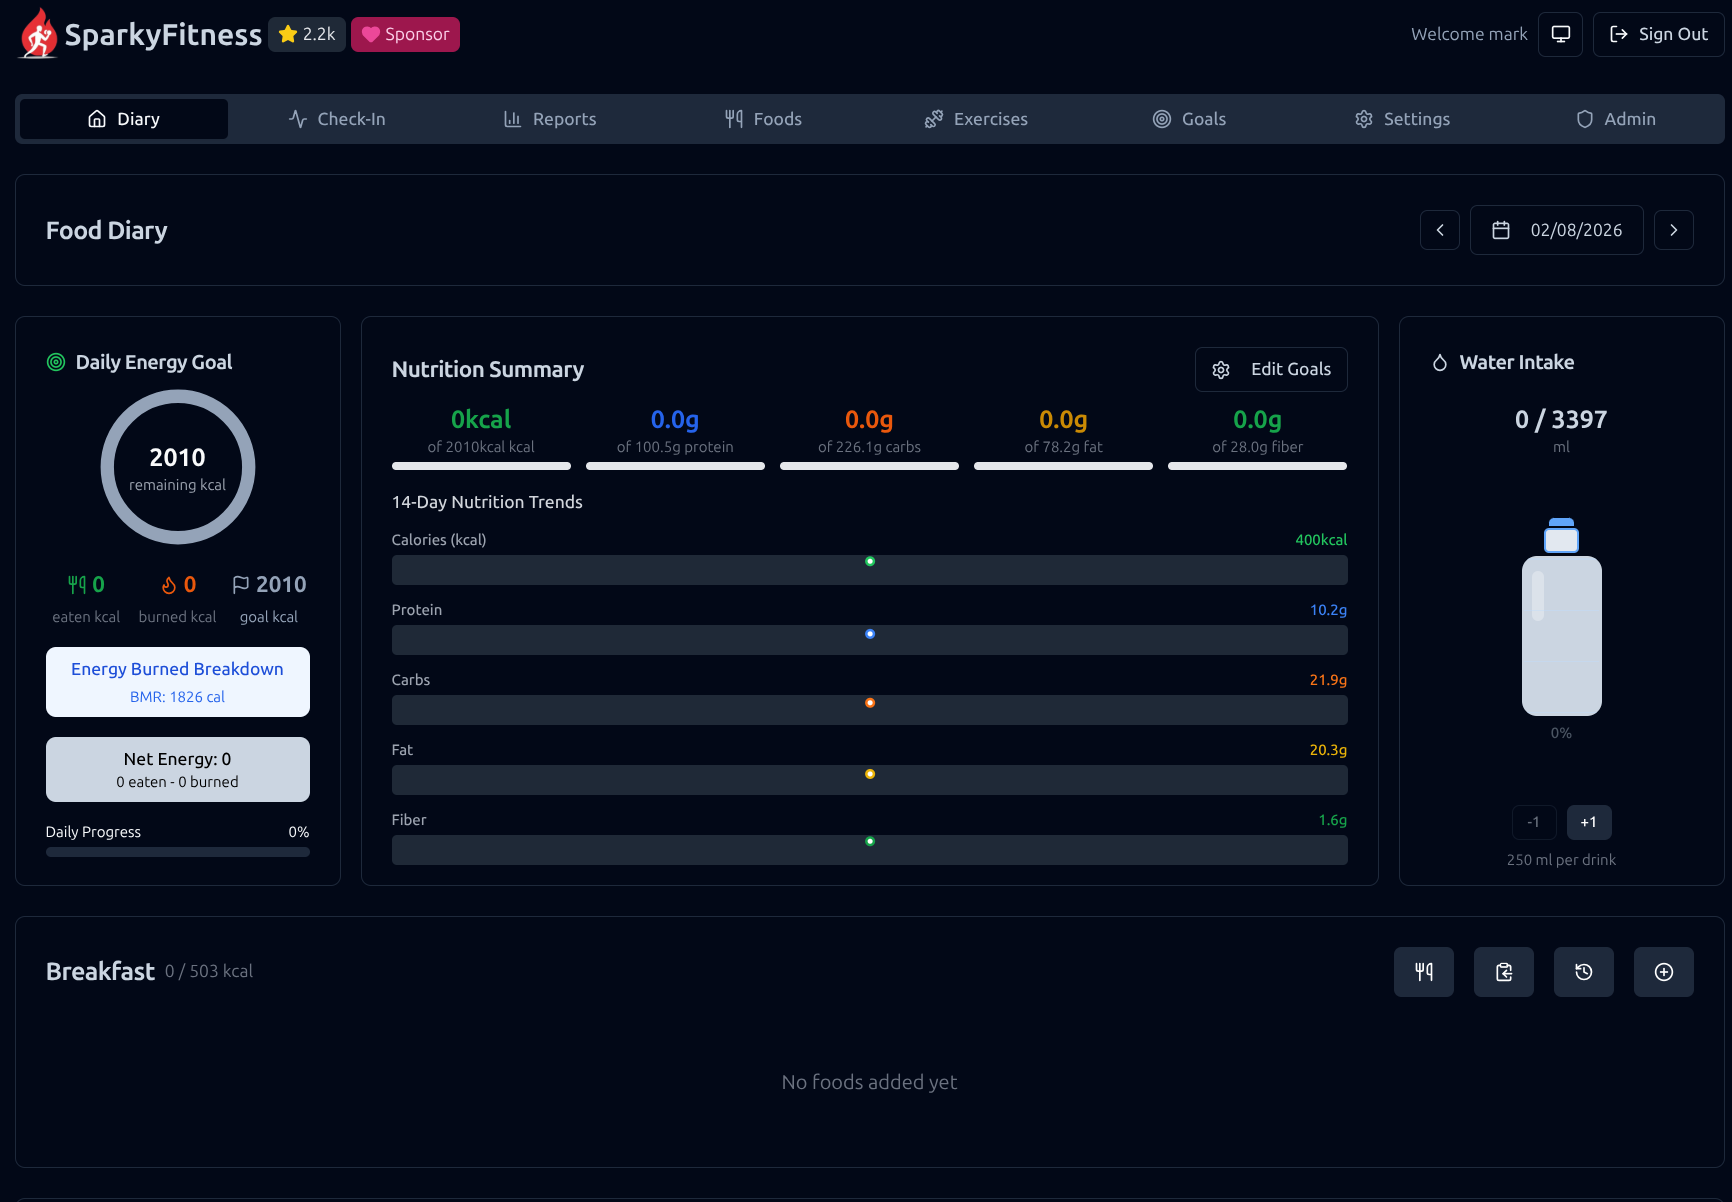This screenshot has width=1732, height=1202.
Task: Go to previous day with left chevron
Action: (1440, 230)
